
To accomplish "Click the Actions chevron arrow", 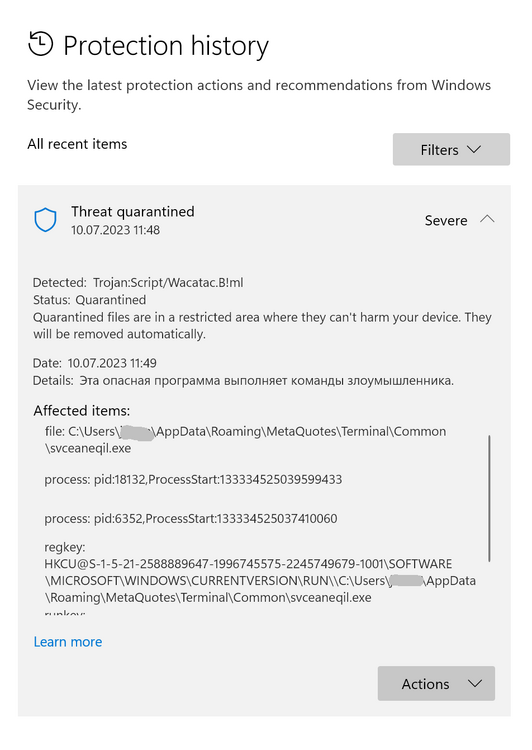I will click(475, 684).
